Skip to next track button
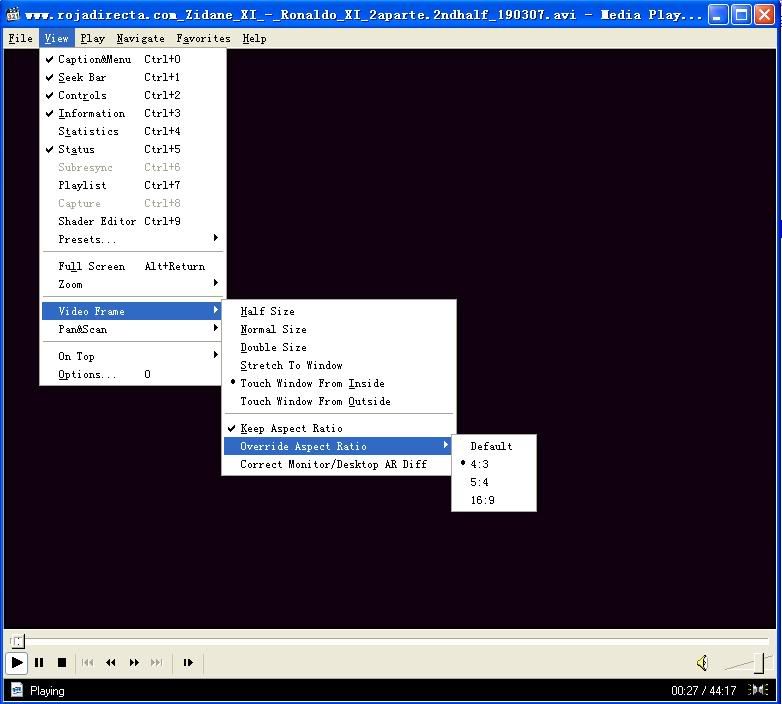Screen dimensions: 782x704 click(x=157, y=663)
